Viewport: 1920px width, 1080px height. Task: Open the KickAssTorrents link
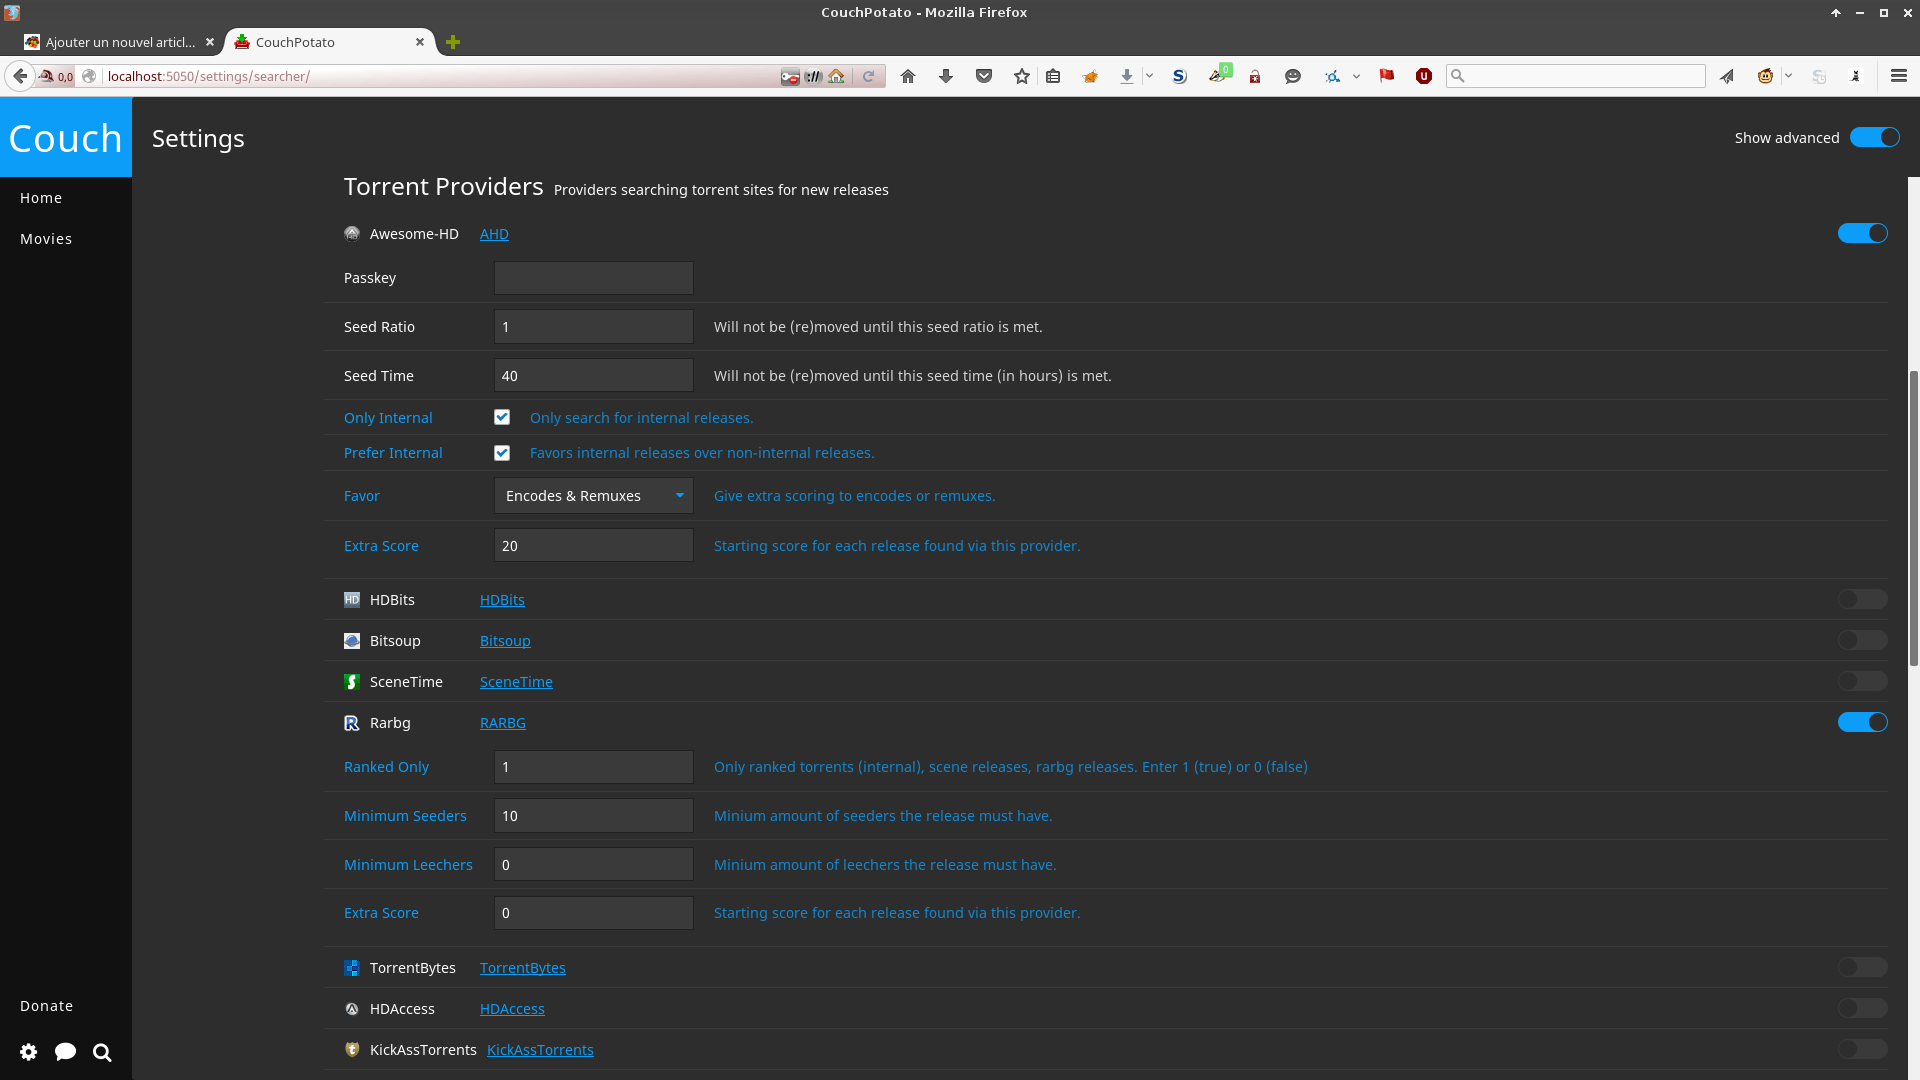coord(540,1050)
